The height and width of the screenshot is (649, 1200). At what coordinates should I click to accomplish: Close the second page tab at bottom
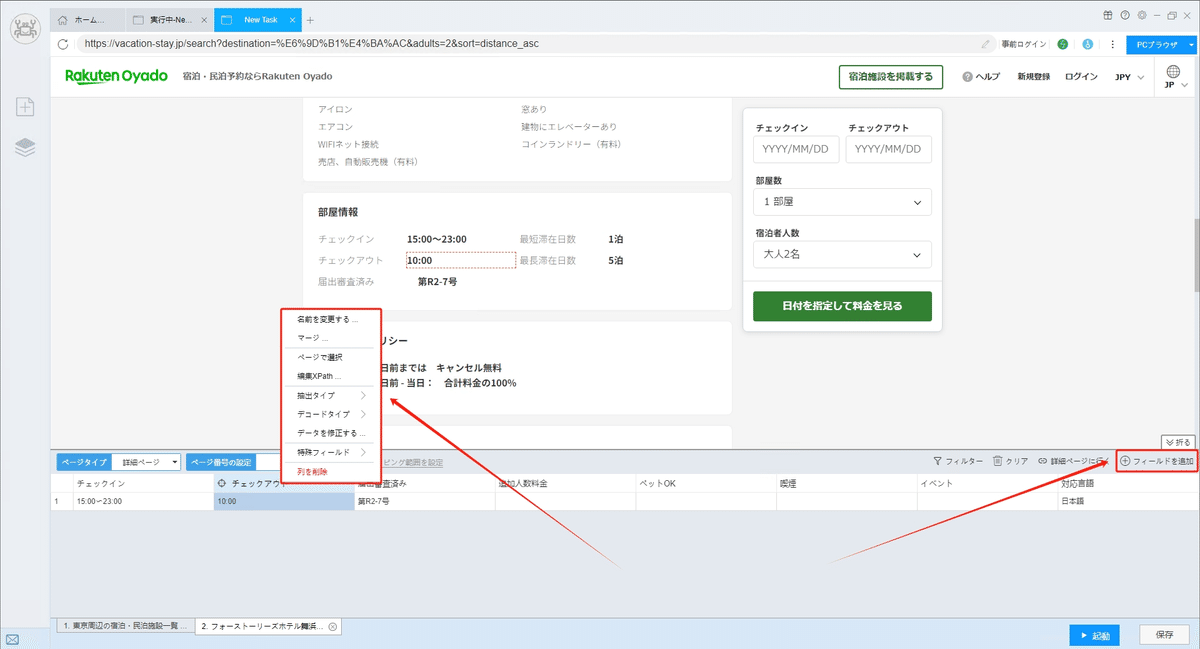pos(333,626)
